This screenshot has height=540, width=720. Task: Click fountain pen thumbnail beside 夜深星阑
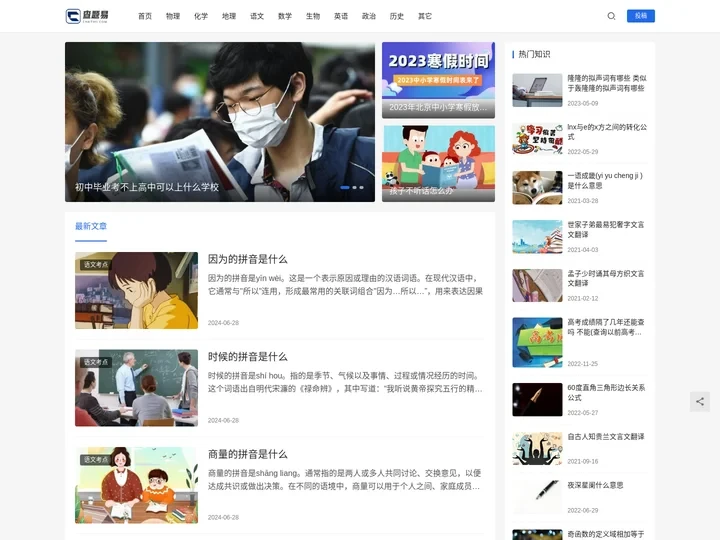tap(537, 497)
